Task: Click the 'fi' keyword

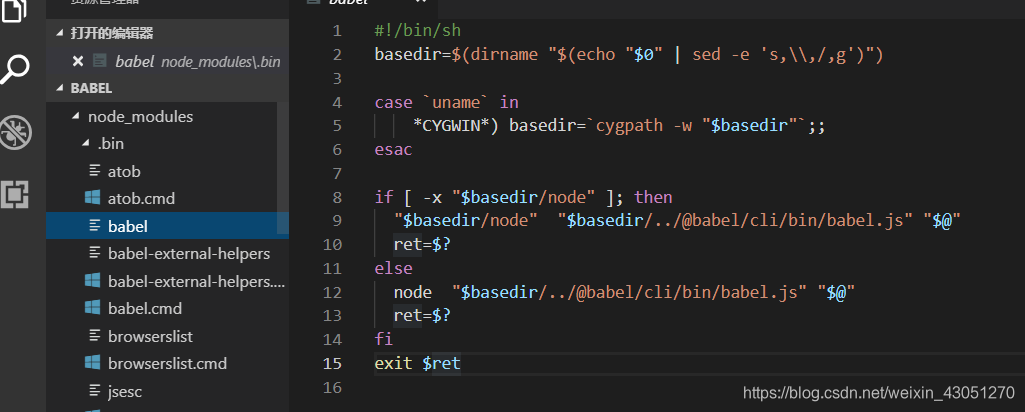Action: coord(384,339)
